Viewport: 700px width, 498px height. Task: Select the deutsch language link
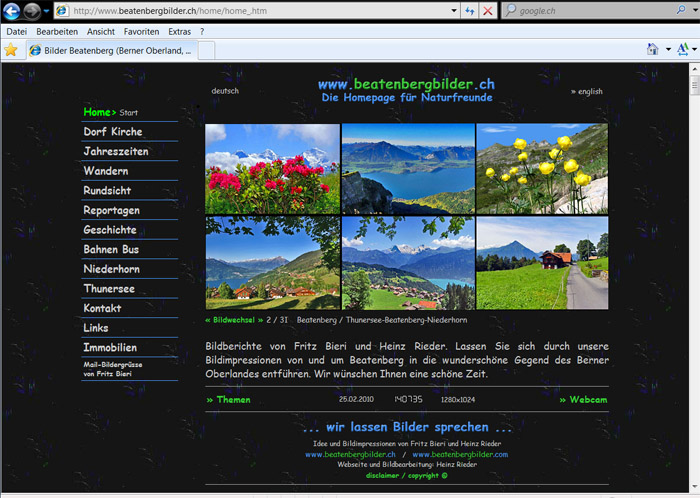click(x=225, y=91)
